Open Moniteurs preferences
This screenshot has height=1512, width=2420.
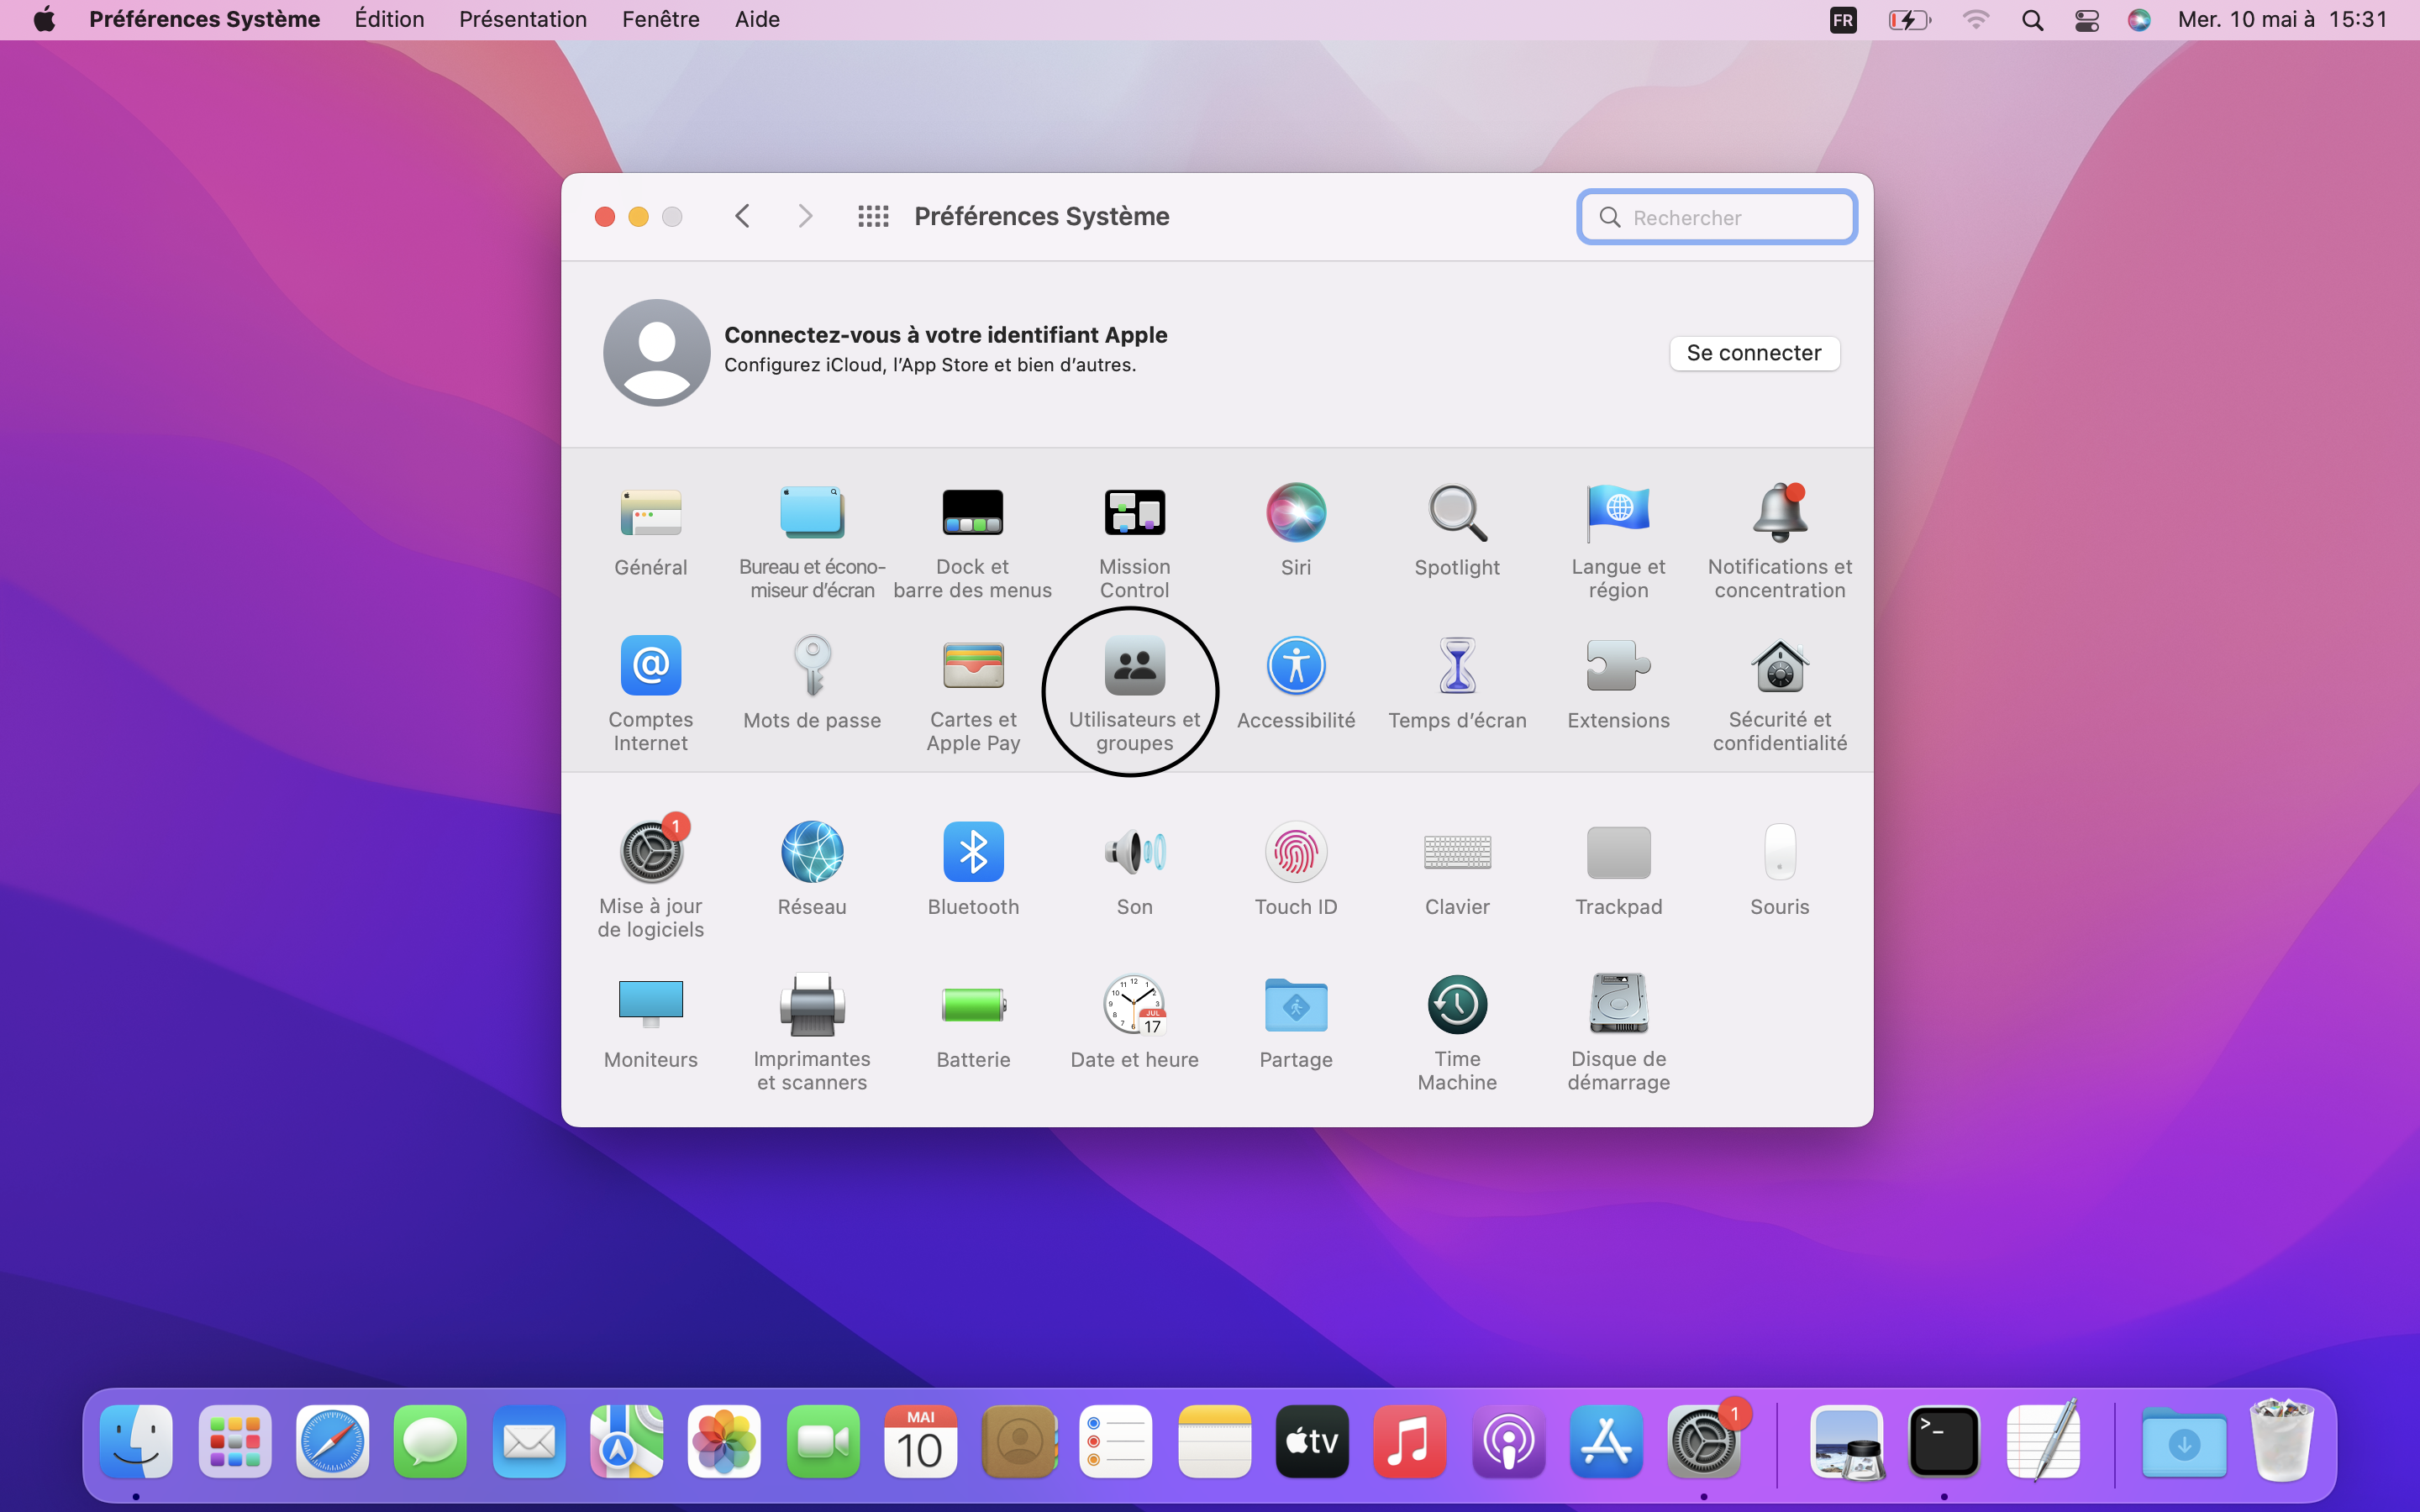tap(651, 1023)
